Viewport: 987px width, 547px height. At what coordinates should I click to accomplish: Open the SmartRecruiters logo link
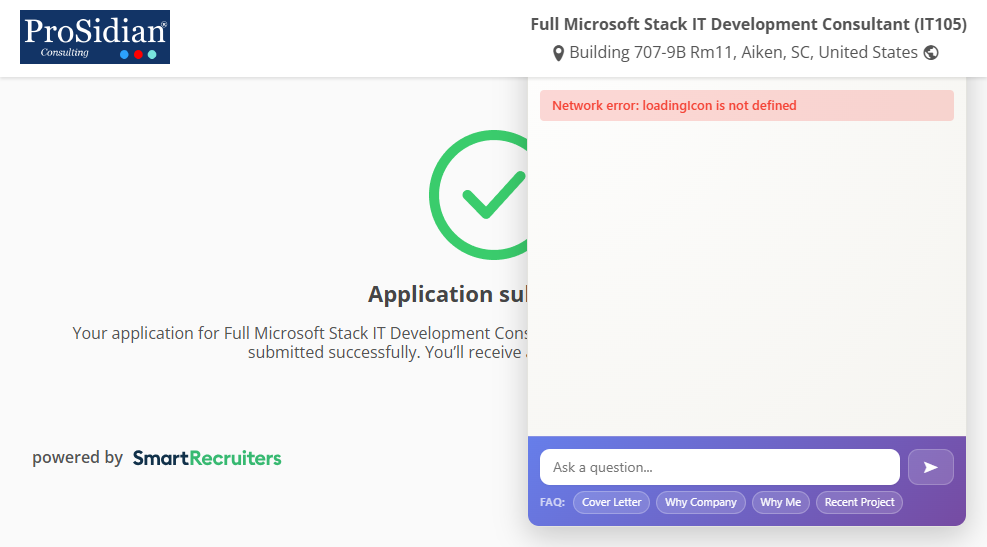[x=207, y=458]
